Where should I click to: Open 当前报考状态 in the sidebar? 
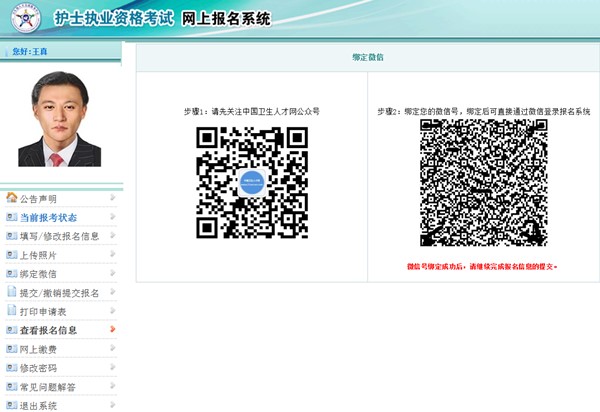[x=48, y=218]
